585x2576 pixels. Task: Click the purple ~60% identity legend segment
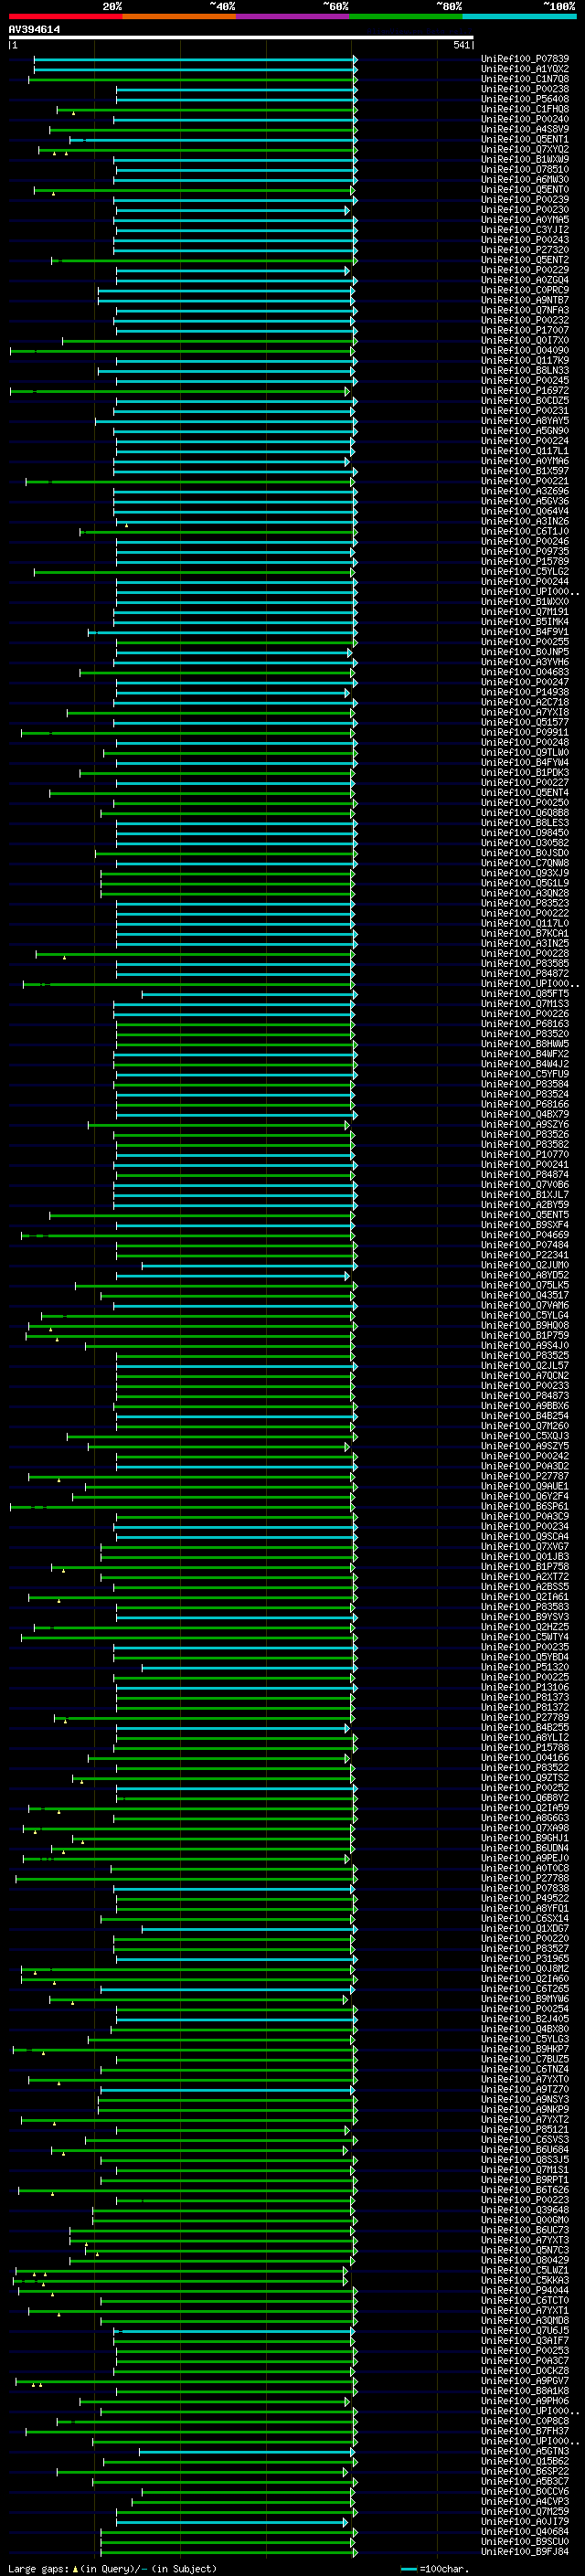click(292, 16)
